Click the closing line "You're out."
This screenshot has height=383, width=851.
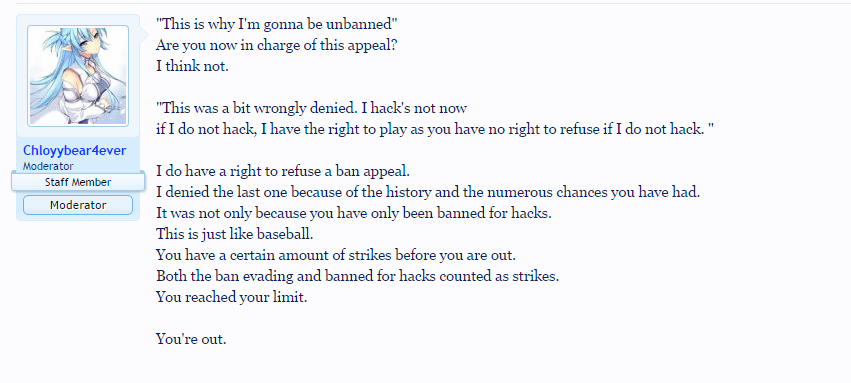pos(191,339)
